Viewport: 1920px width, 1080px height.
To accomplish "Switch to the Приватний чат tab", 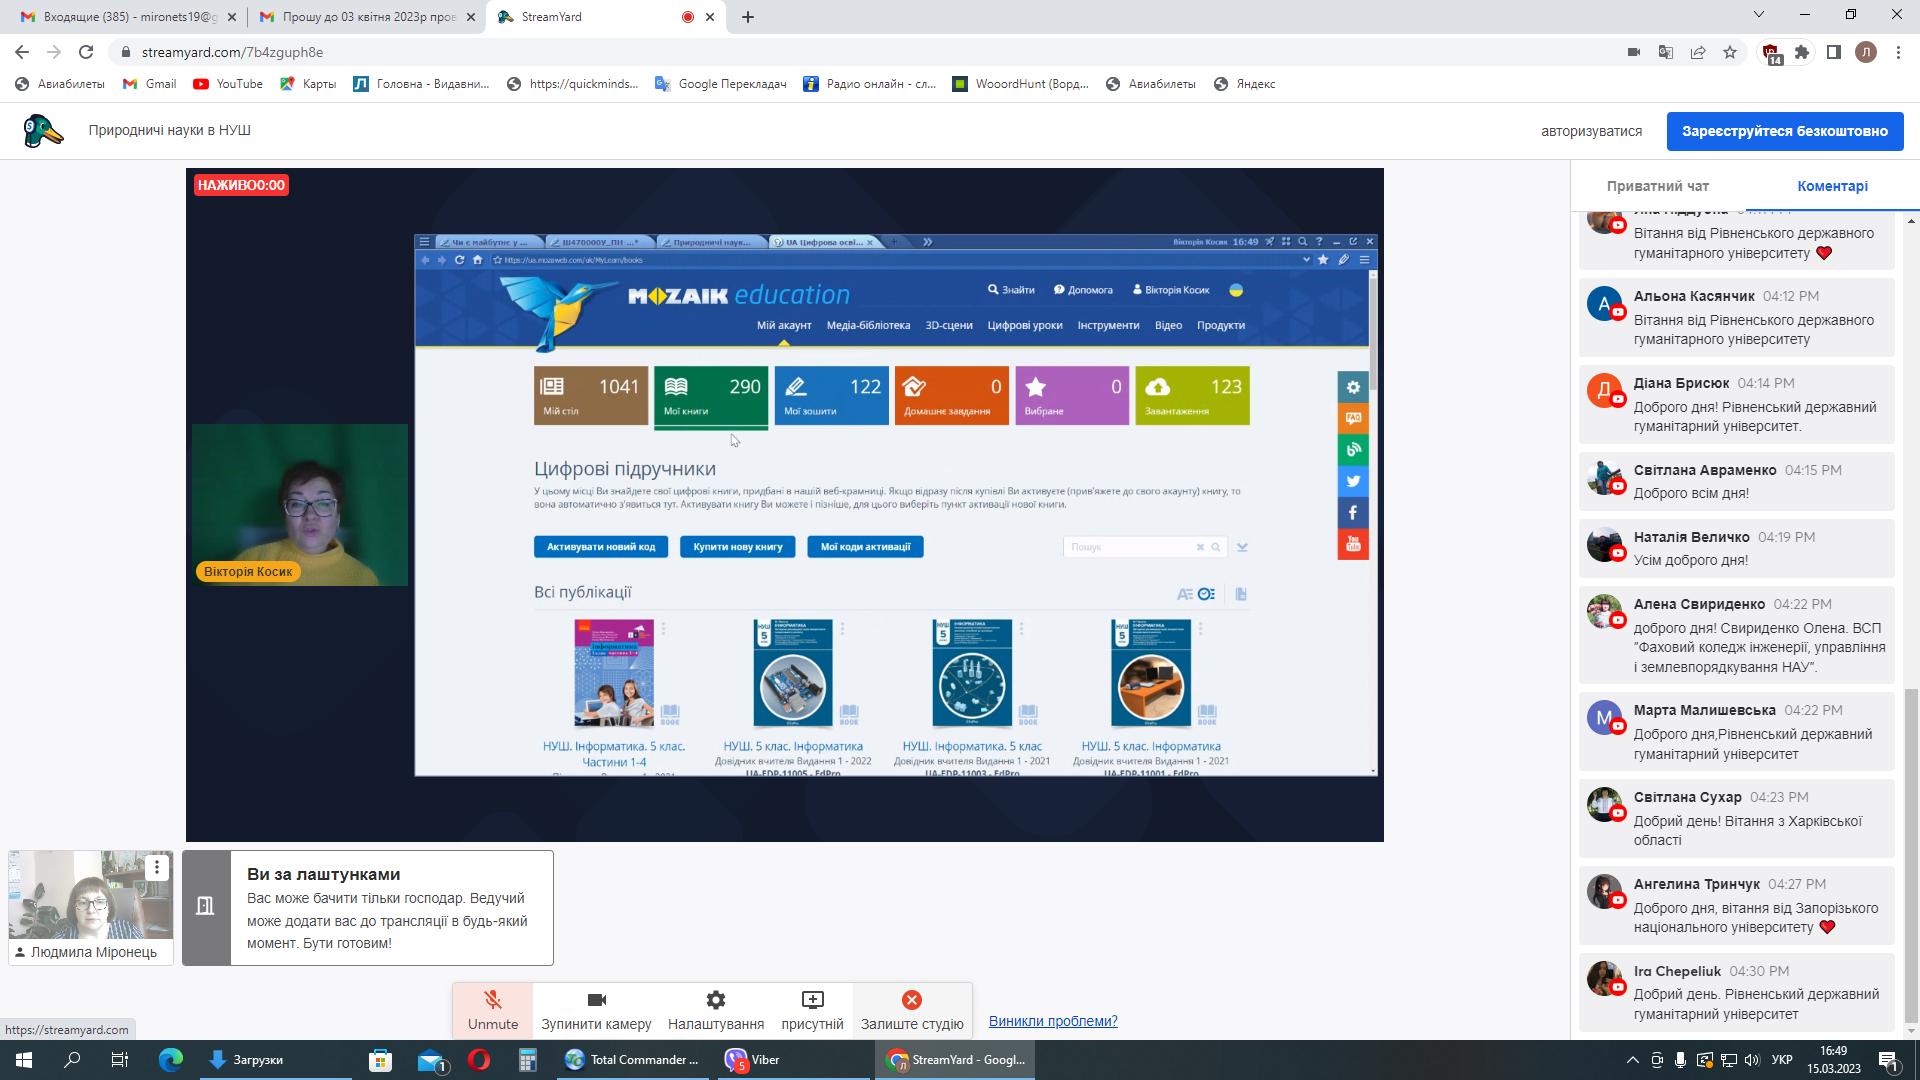I will pyautogui.click(x=1657, y=186).
